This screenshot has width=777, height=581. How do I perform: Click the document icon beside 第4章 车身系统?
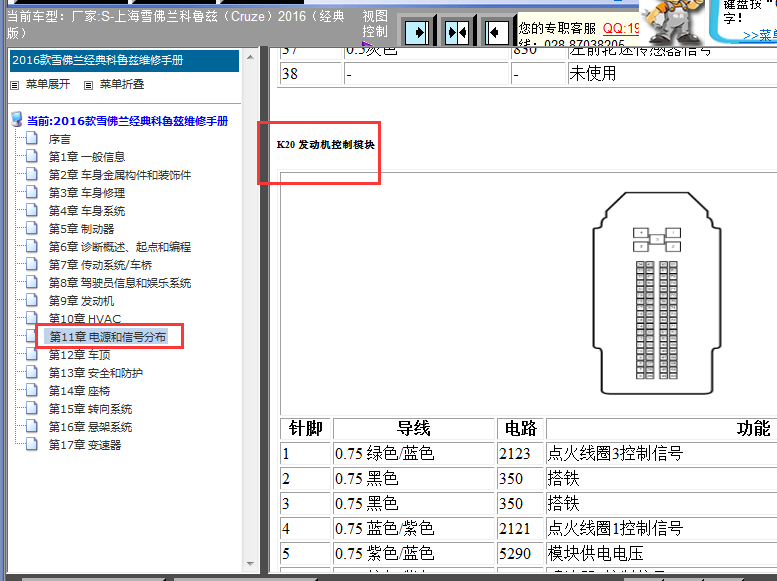point(32,210)
